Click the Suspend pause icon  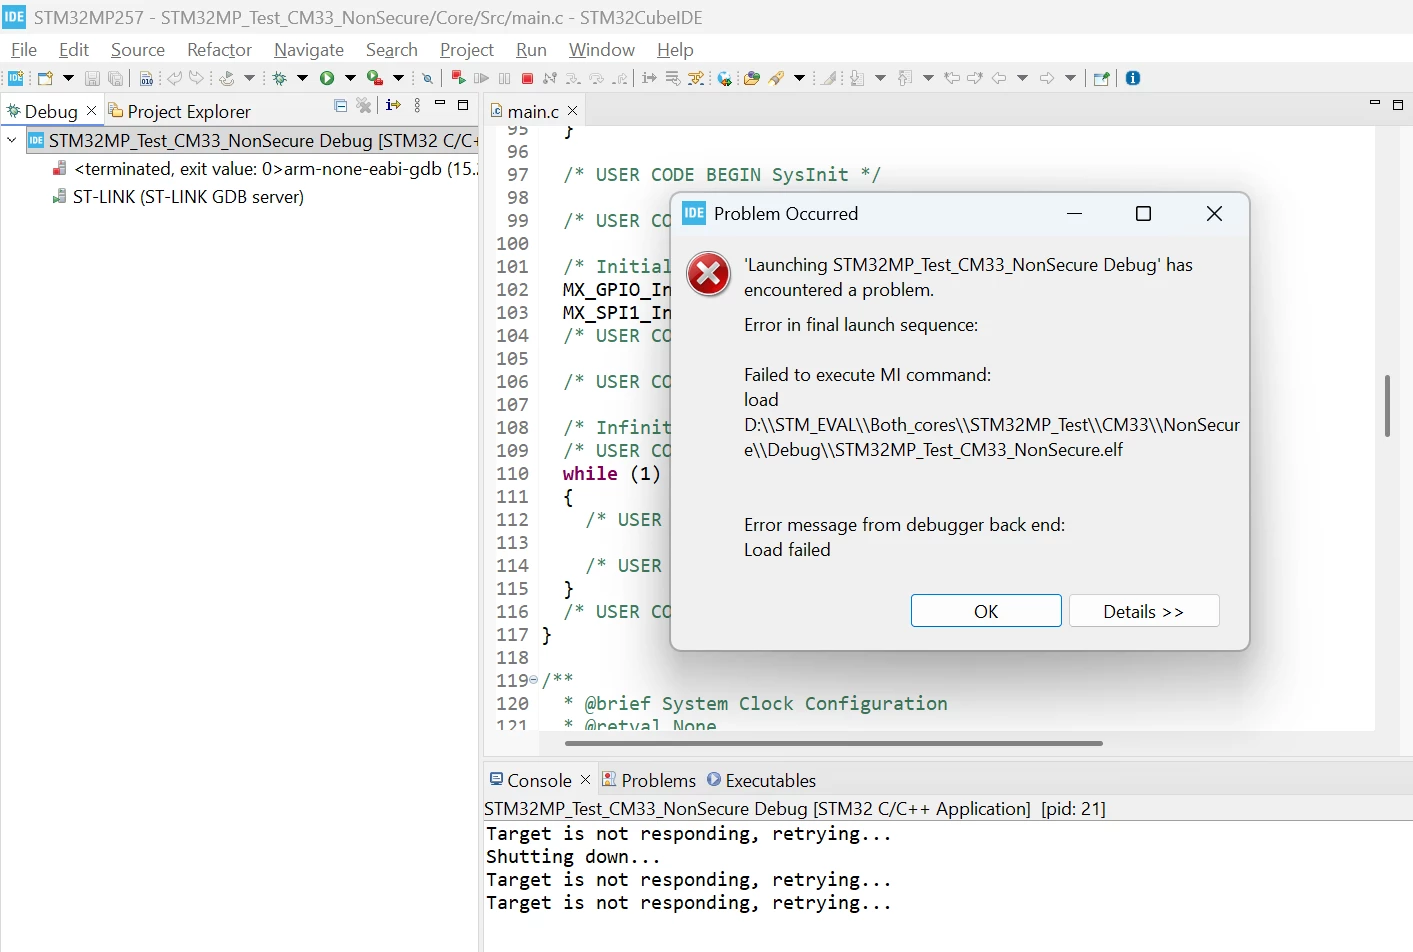[x=504, y=78]
